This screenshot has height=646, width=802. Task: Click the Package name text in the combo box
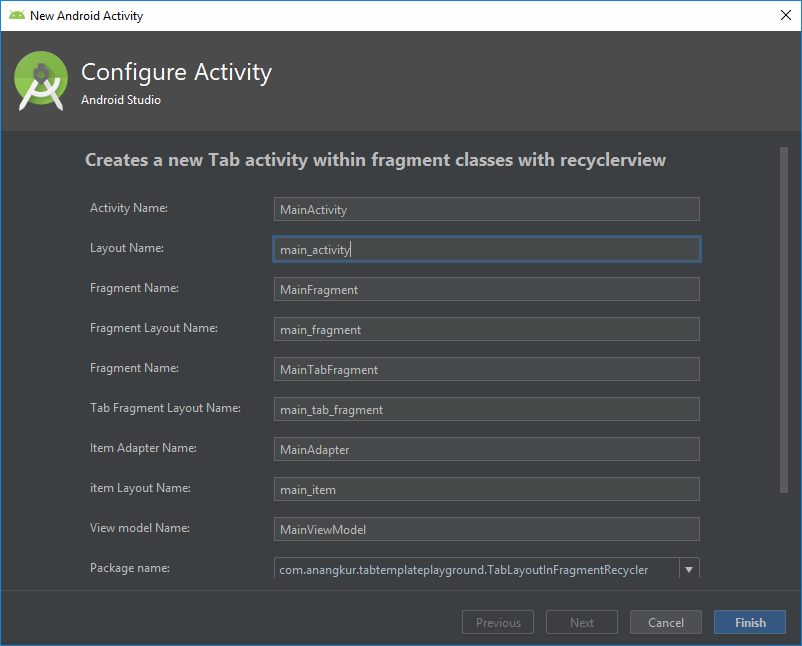click(464, 570)
